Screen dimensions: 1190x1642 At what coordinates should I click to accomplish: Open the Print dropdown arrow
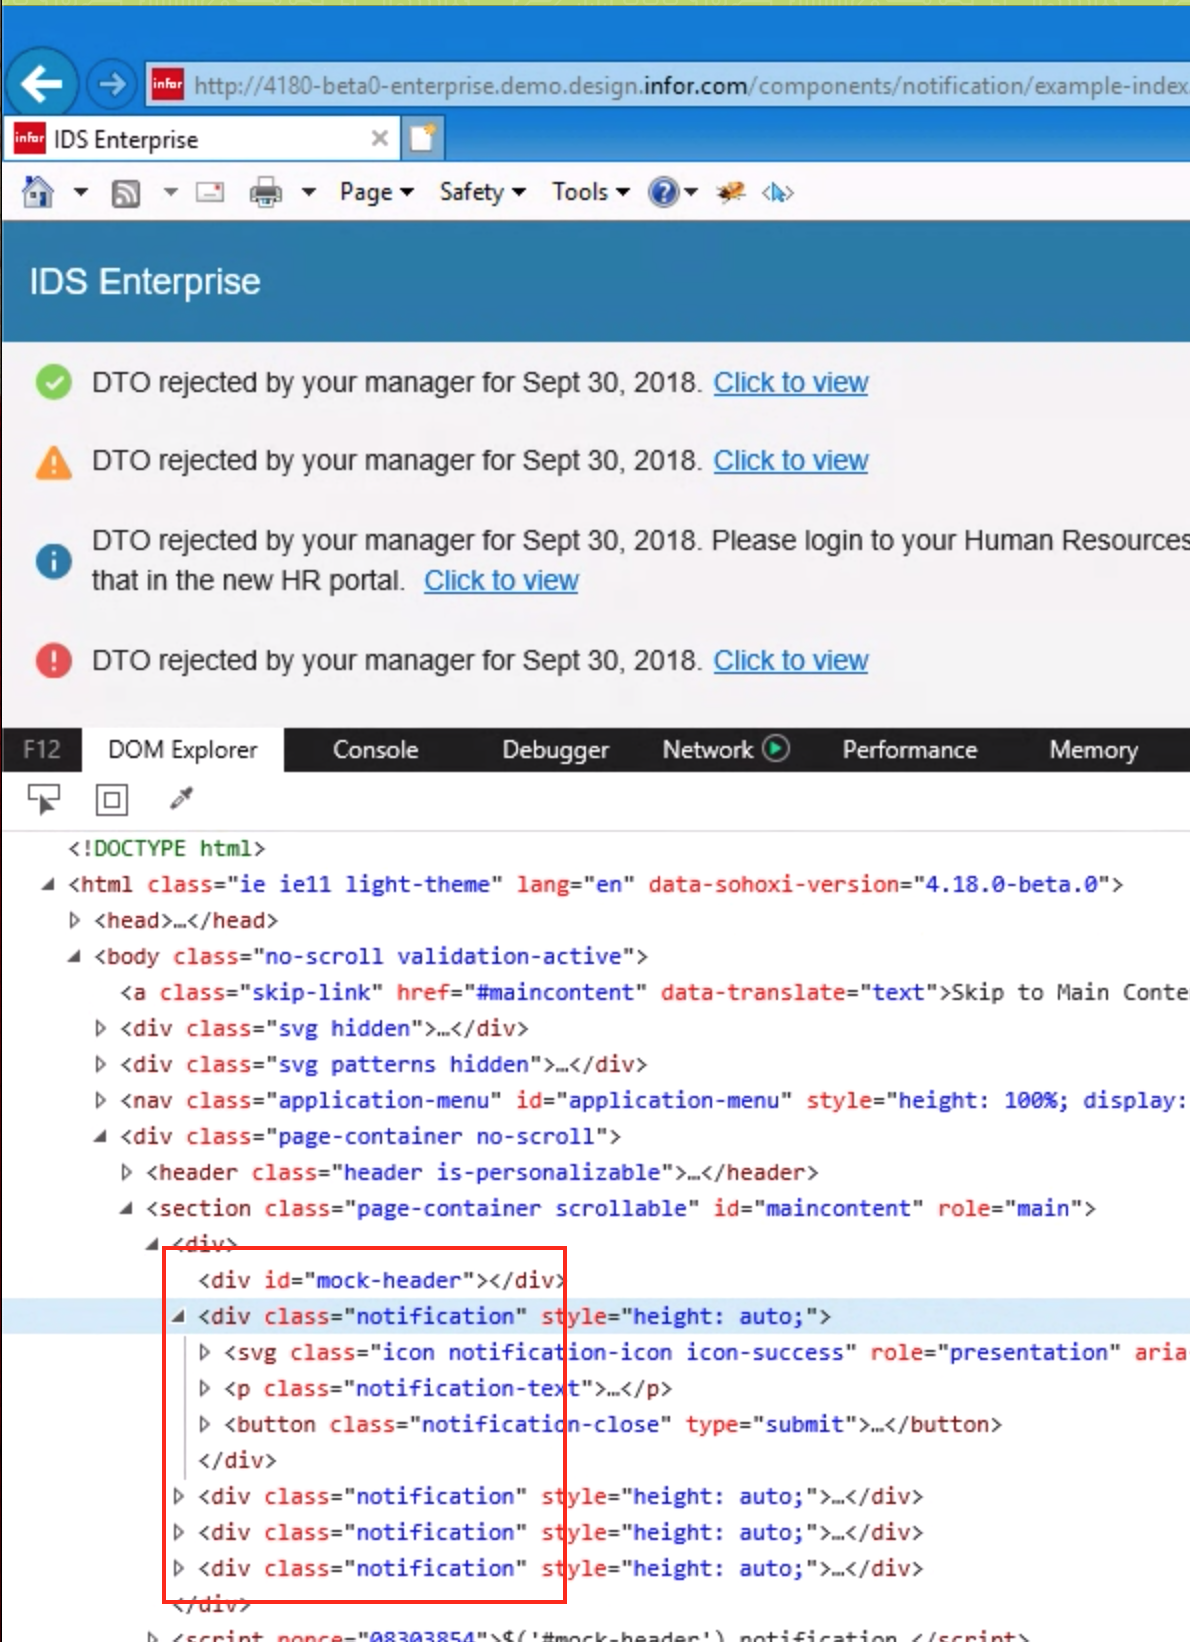tap(309, 191)
